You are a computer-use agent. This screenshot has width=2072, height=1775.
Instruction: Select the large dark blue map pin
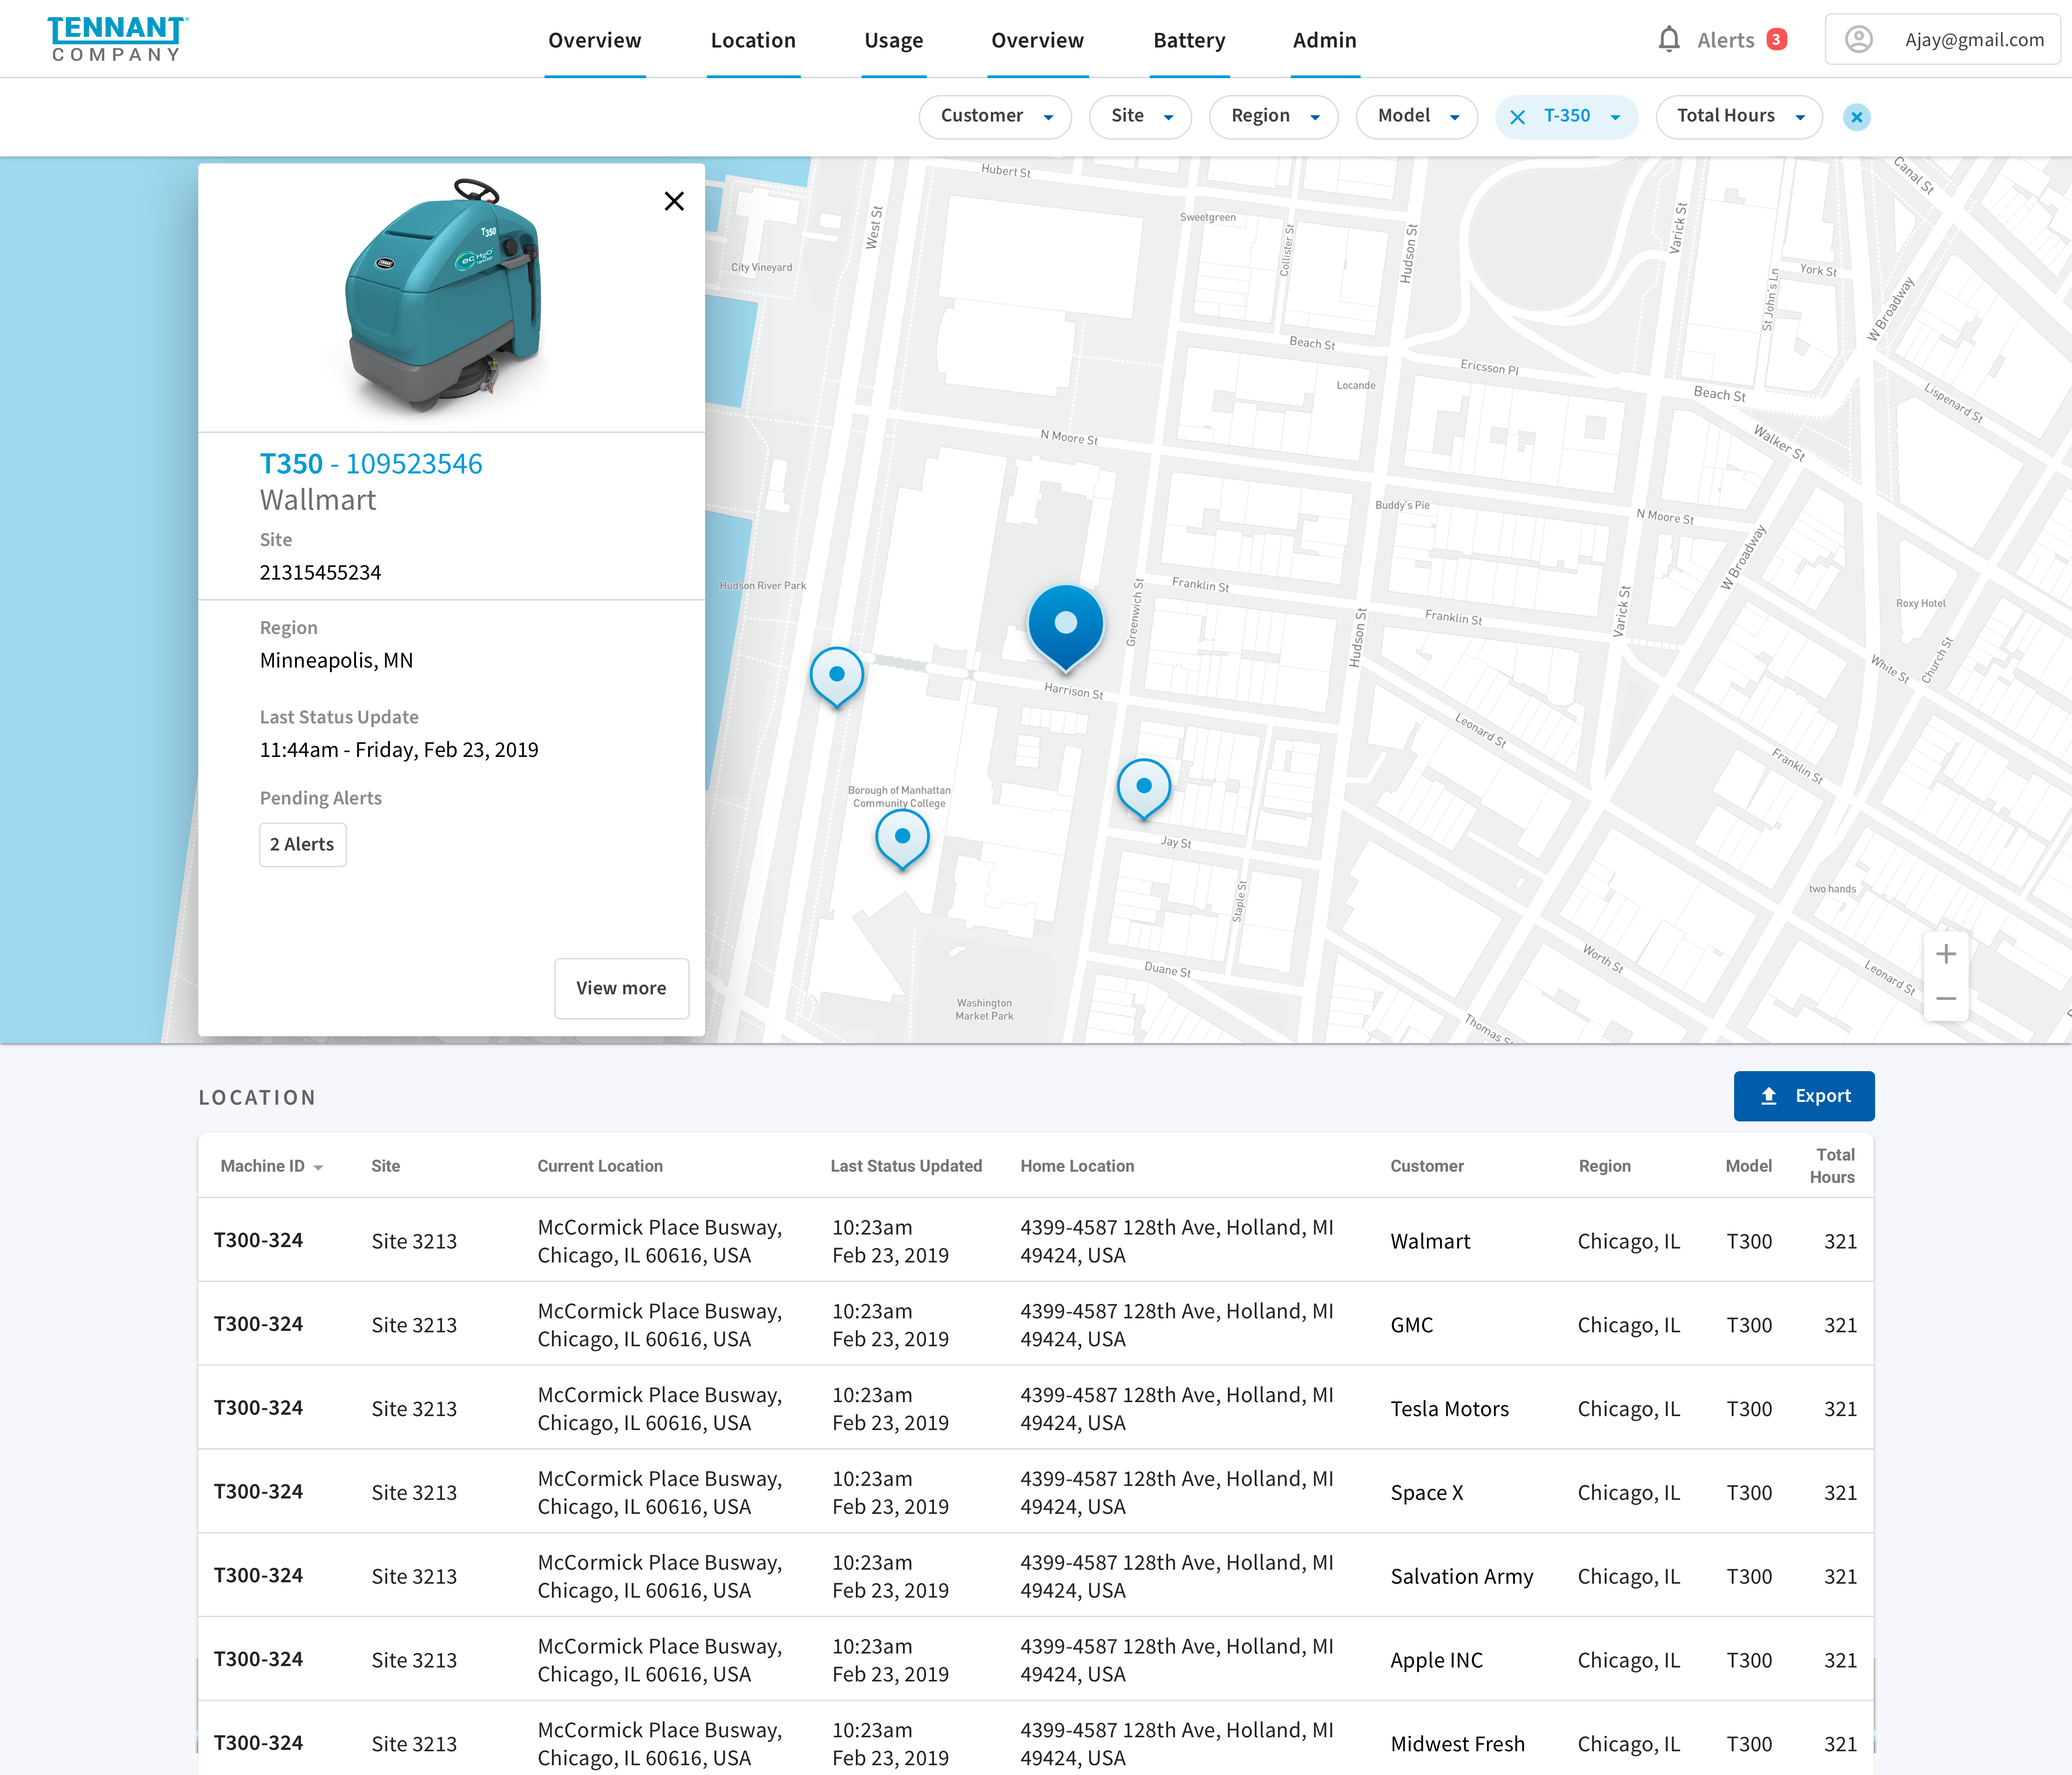1066,628
